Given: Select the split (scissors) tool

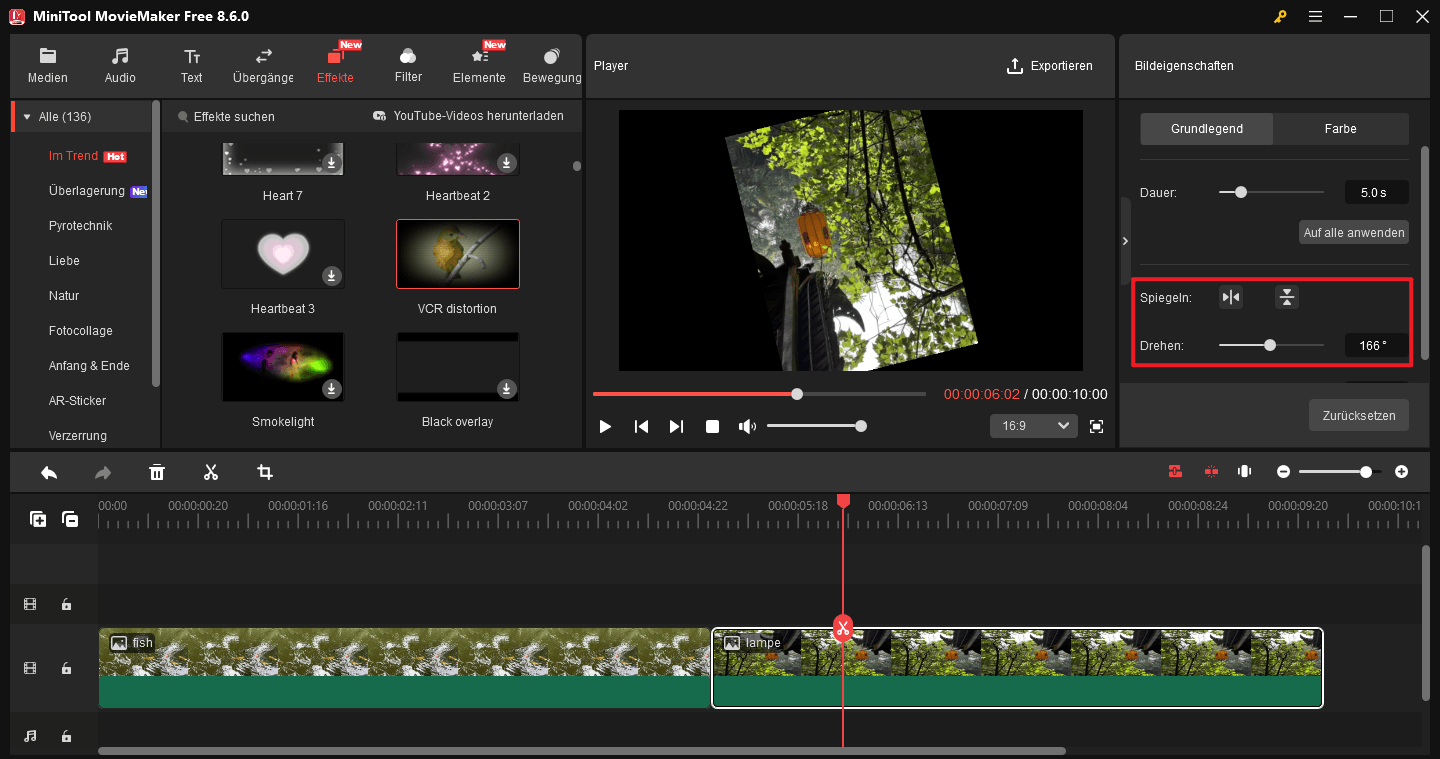Looking at the screenshot, I should (210, 471).
